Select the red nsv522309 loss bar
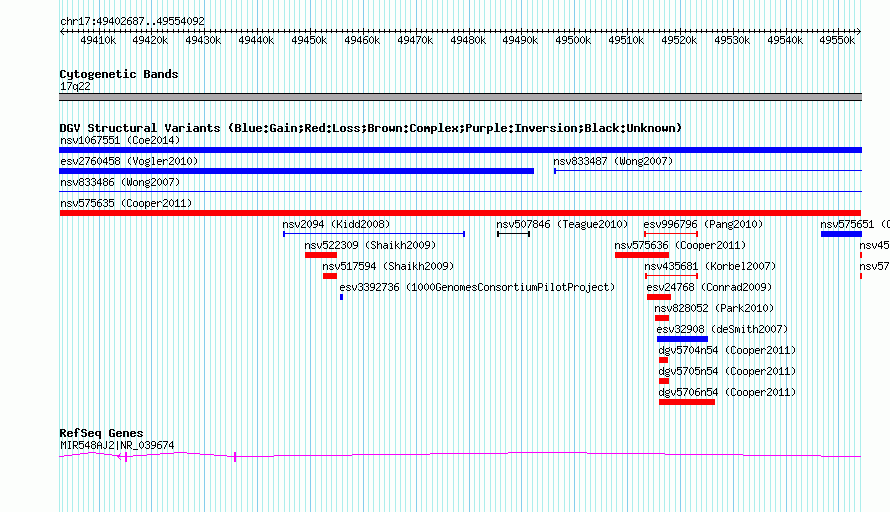The image size is (890, 512). tap(321, 255)
